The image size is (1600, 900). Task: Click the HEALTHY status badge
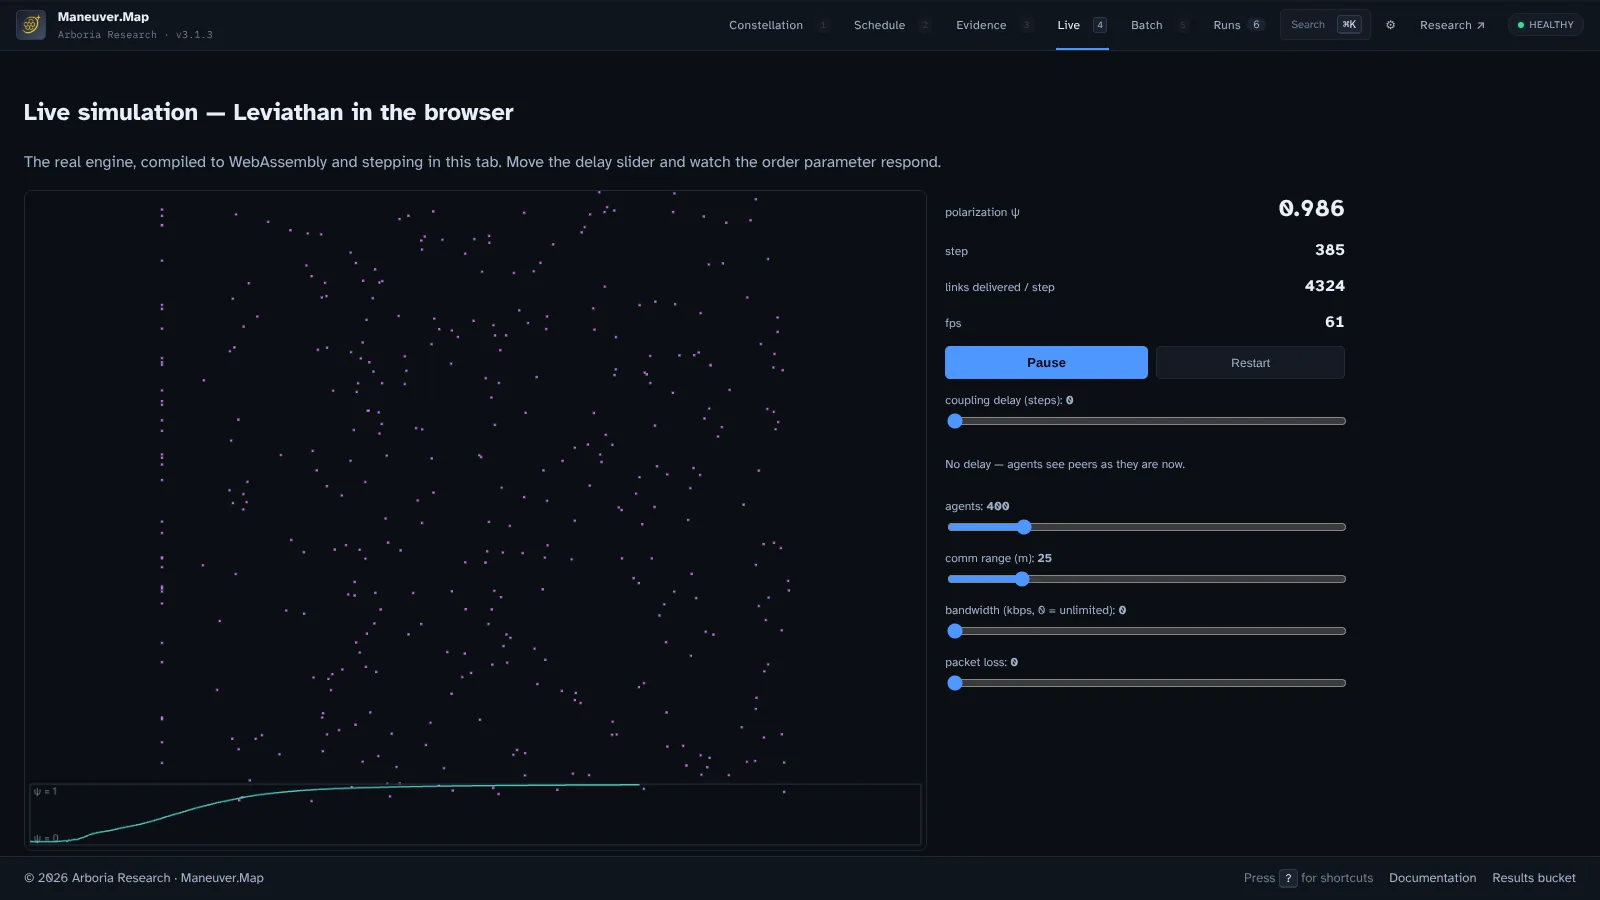pyautogui.click(x=1545, y=25)
